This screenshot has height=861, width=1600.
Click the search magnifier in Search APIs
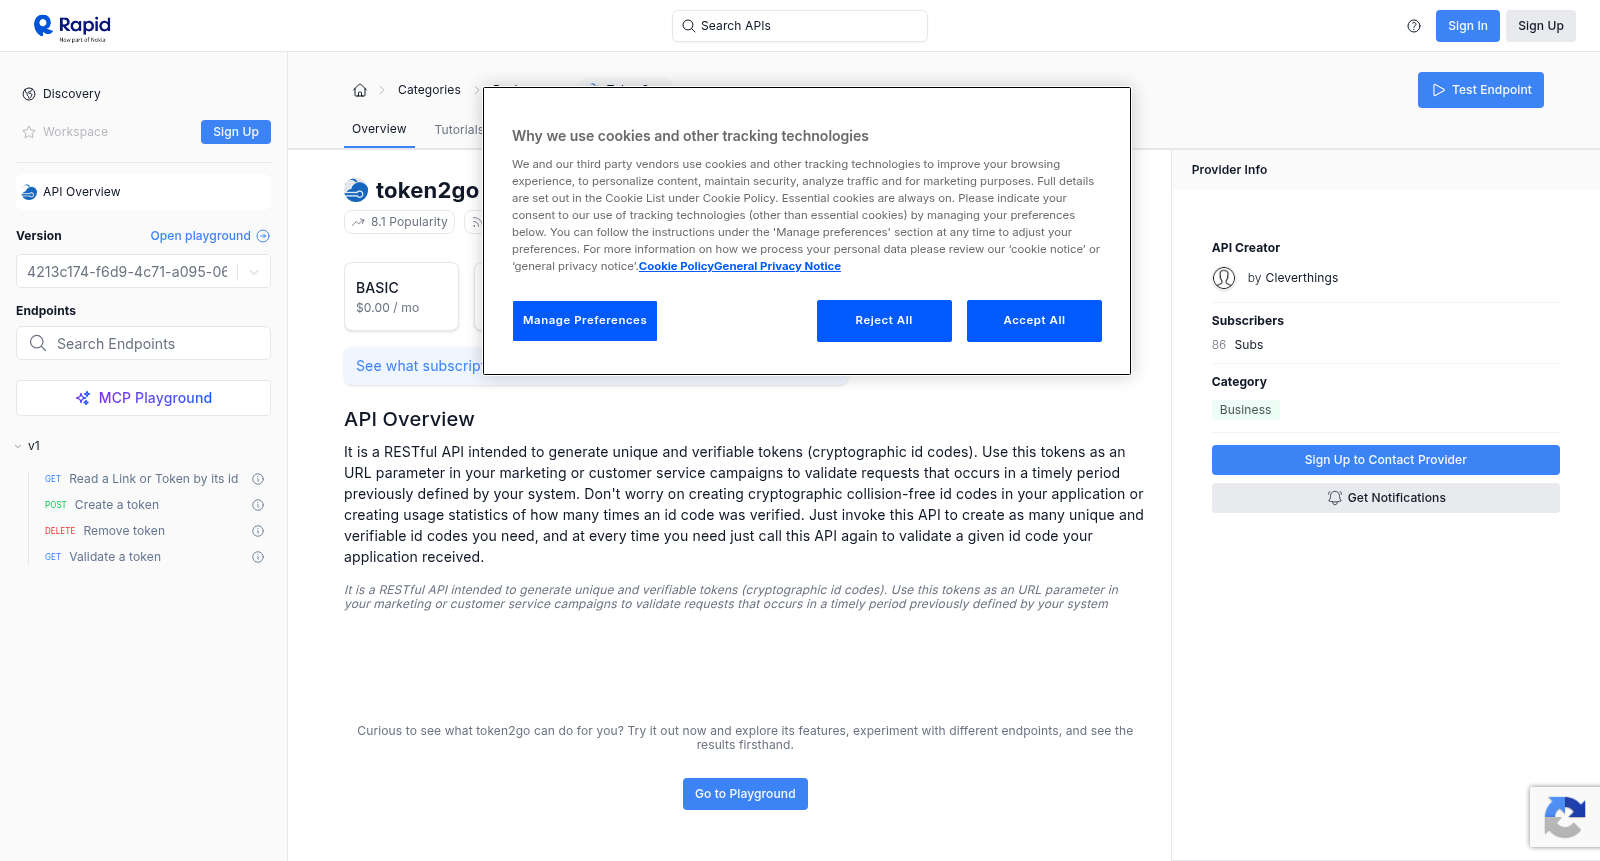688,26
